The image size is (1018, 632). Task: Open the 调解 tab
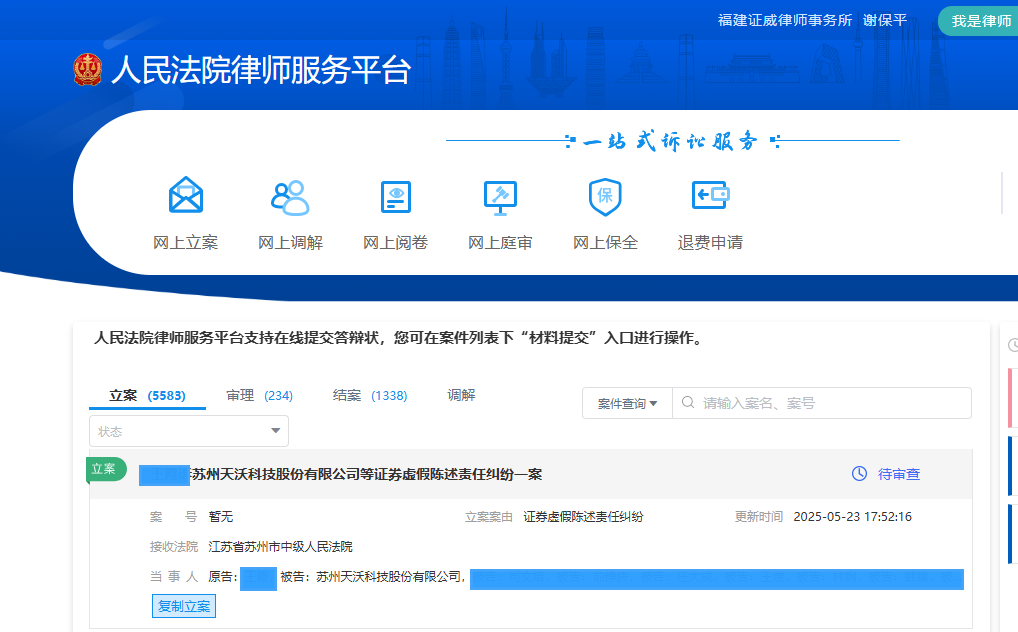461,395
